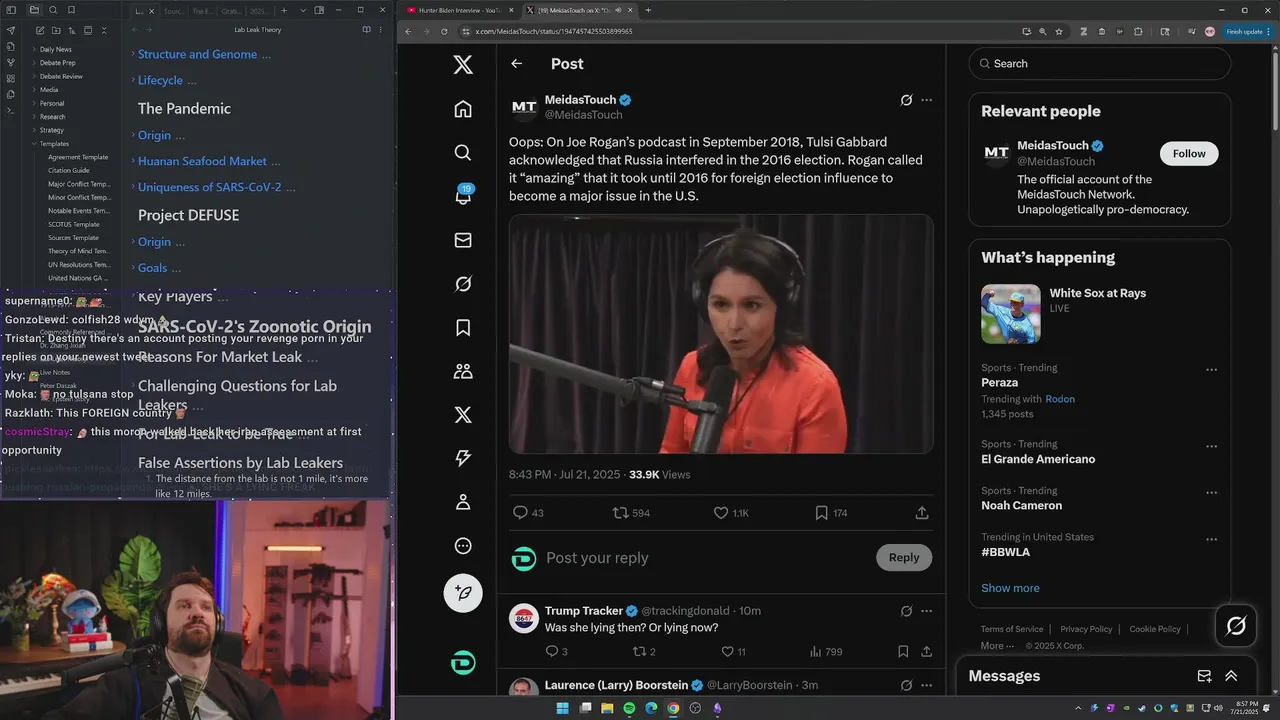Open Messages envelope icon in X sidebar

tap(462, 240)
